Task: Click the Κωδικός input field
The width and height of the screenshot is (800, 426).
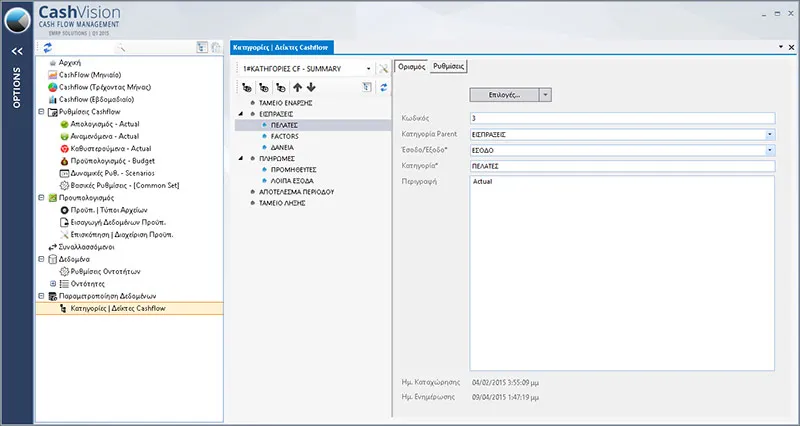Action: [622, 118]
